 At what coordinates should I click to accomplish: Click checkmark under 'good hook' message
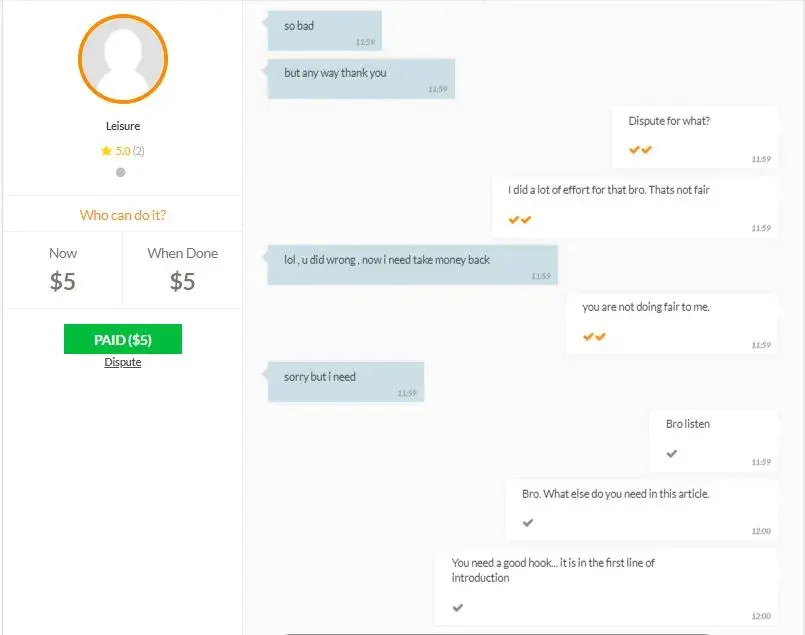(x=458, y=607)
